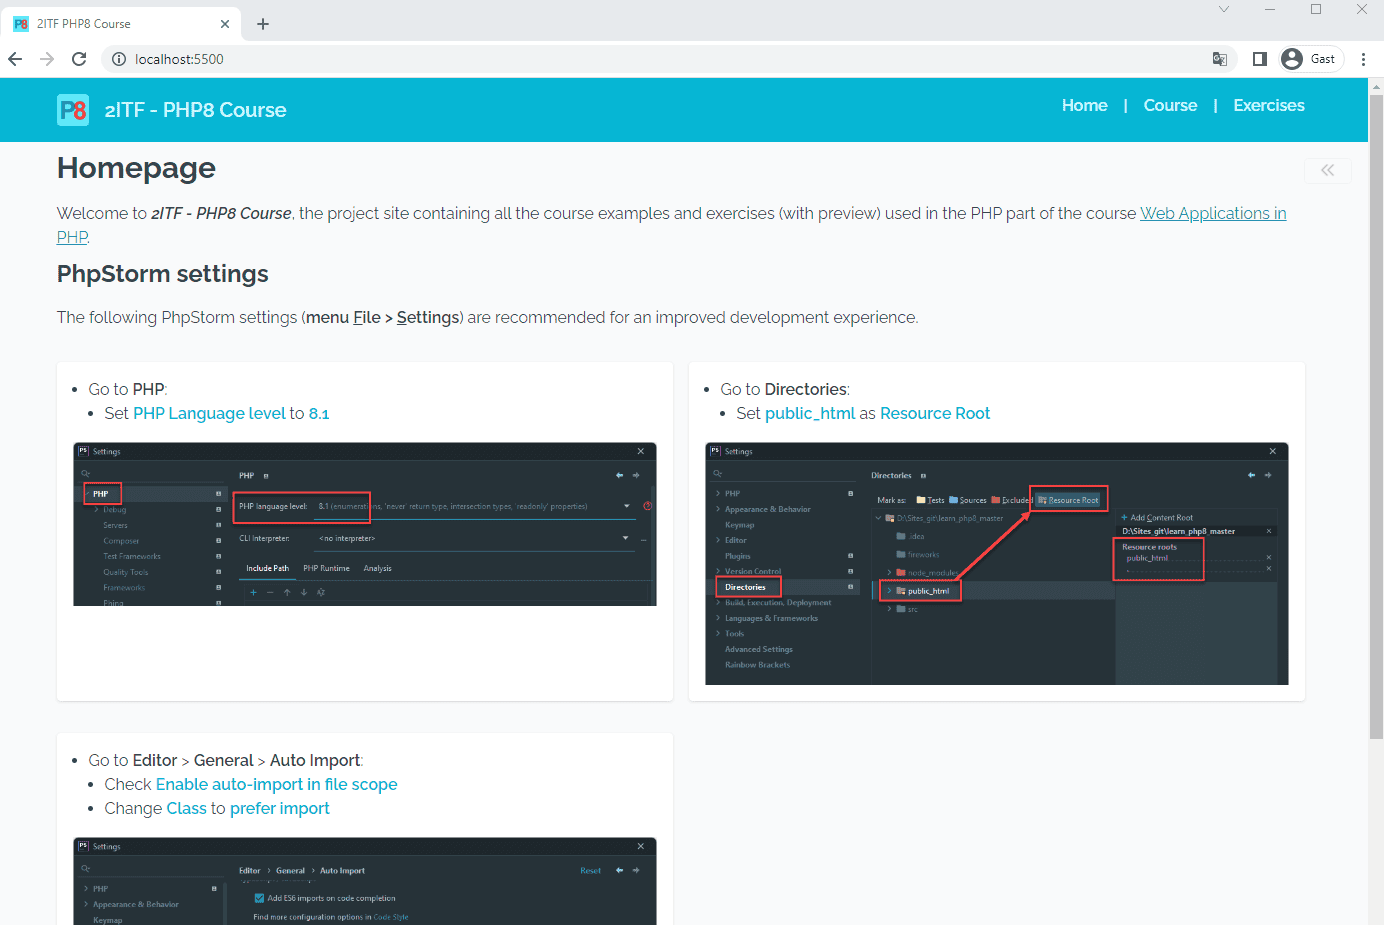Click the page vertical scrollbar thumb

(x=1376, y=415)
